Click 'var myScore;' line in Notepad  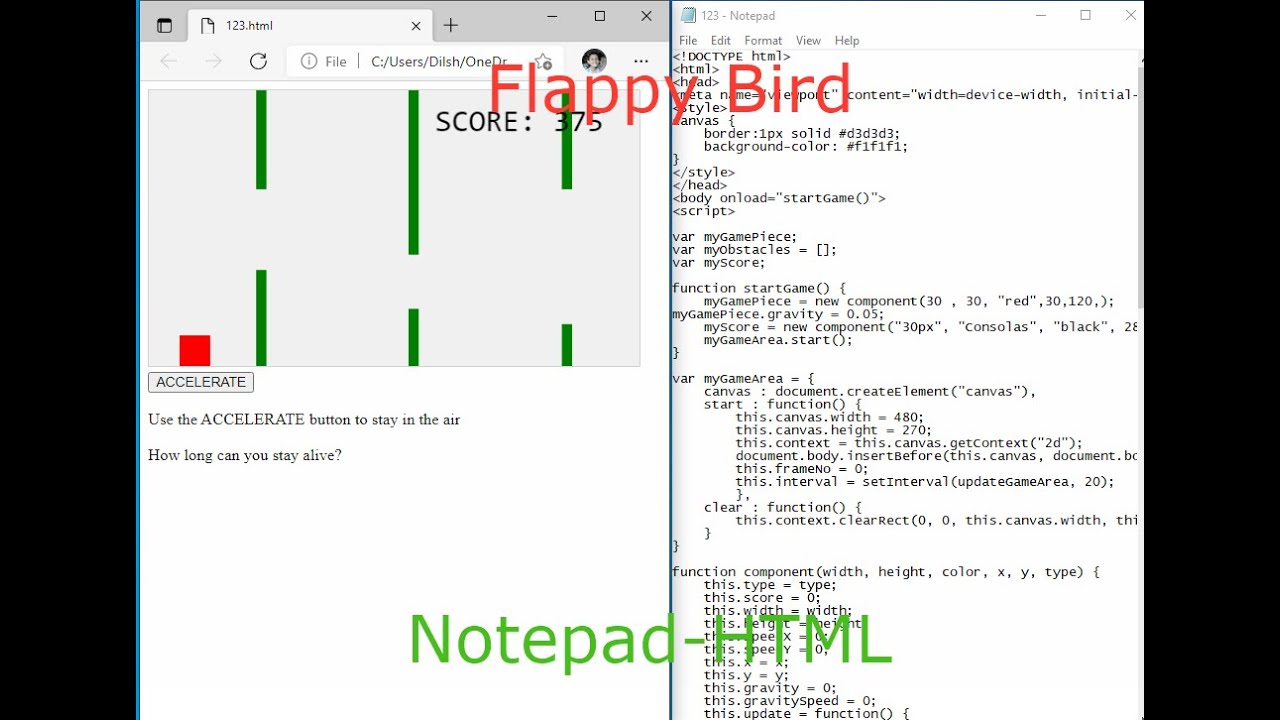719,263
